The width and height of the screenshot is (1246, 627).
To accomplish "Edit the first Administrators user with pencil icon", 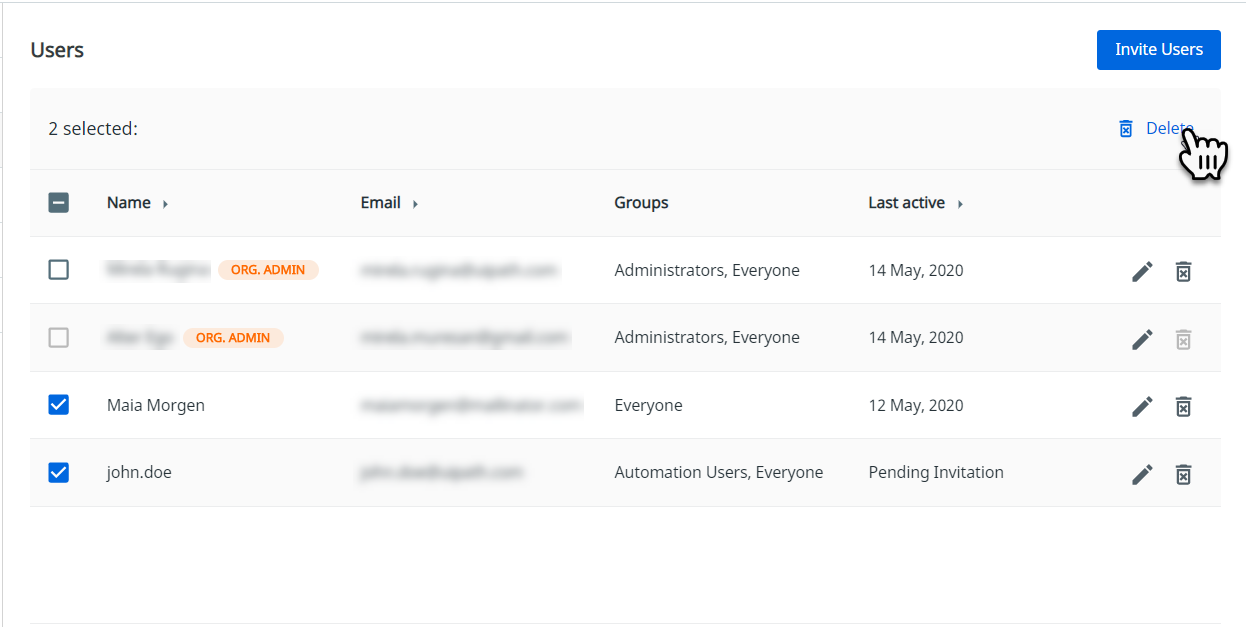I will (x=1142, y=271).
